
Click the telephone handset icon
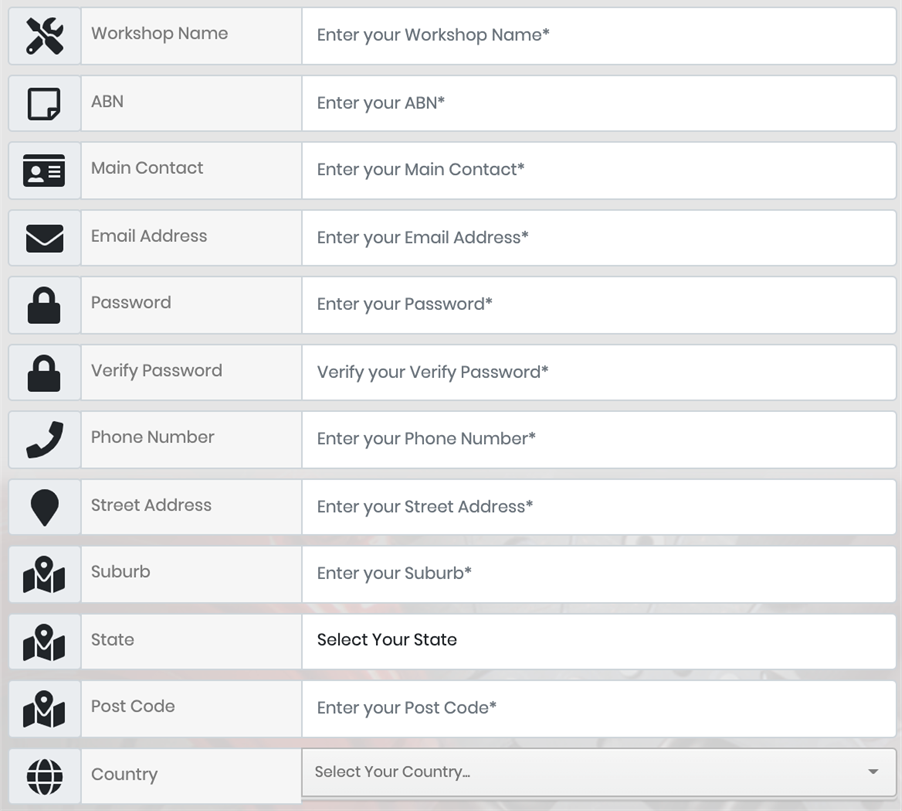tap(45, 440)
